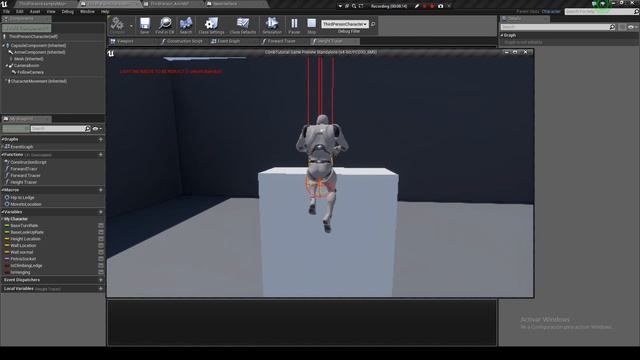
Task: Select CapsuleComponent (Inherited) in tree
Action: pyautogui.click(x=38, y=46)
